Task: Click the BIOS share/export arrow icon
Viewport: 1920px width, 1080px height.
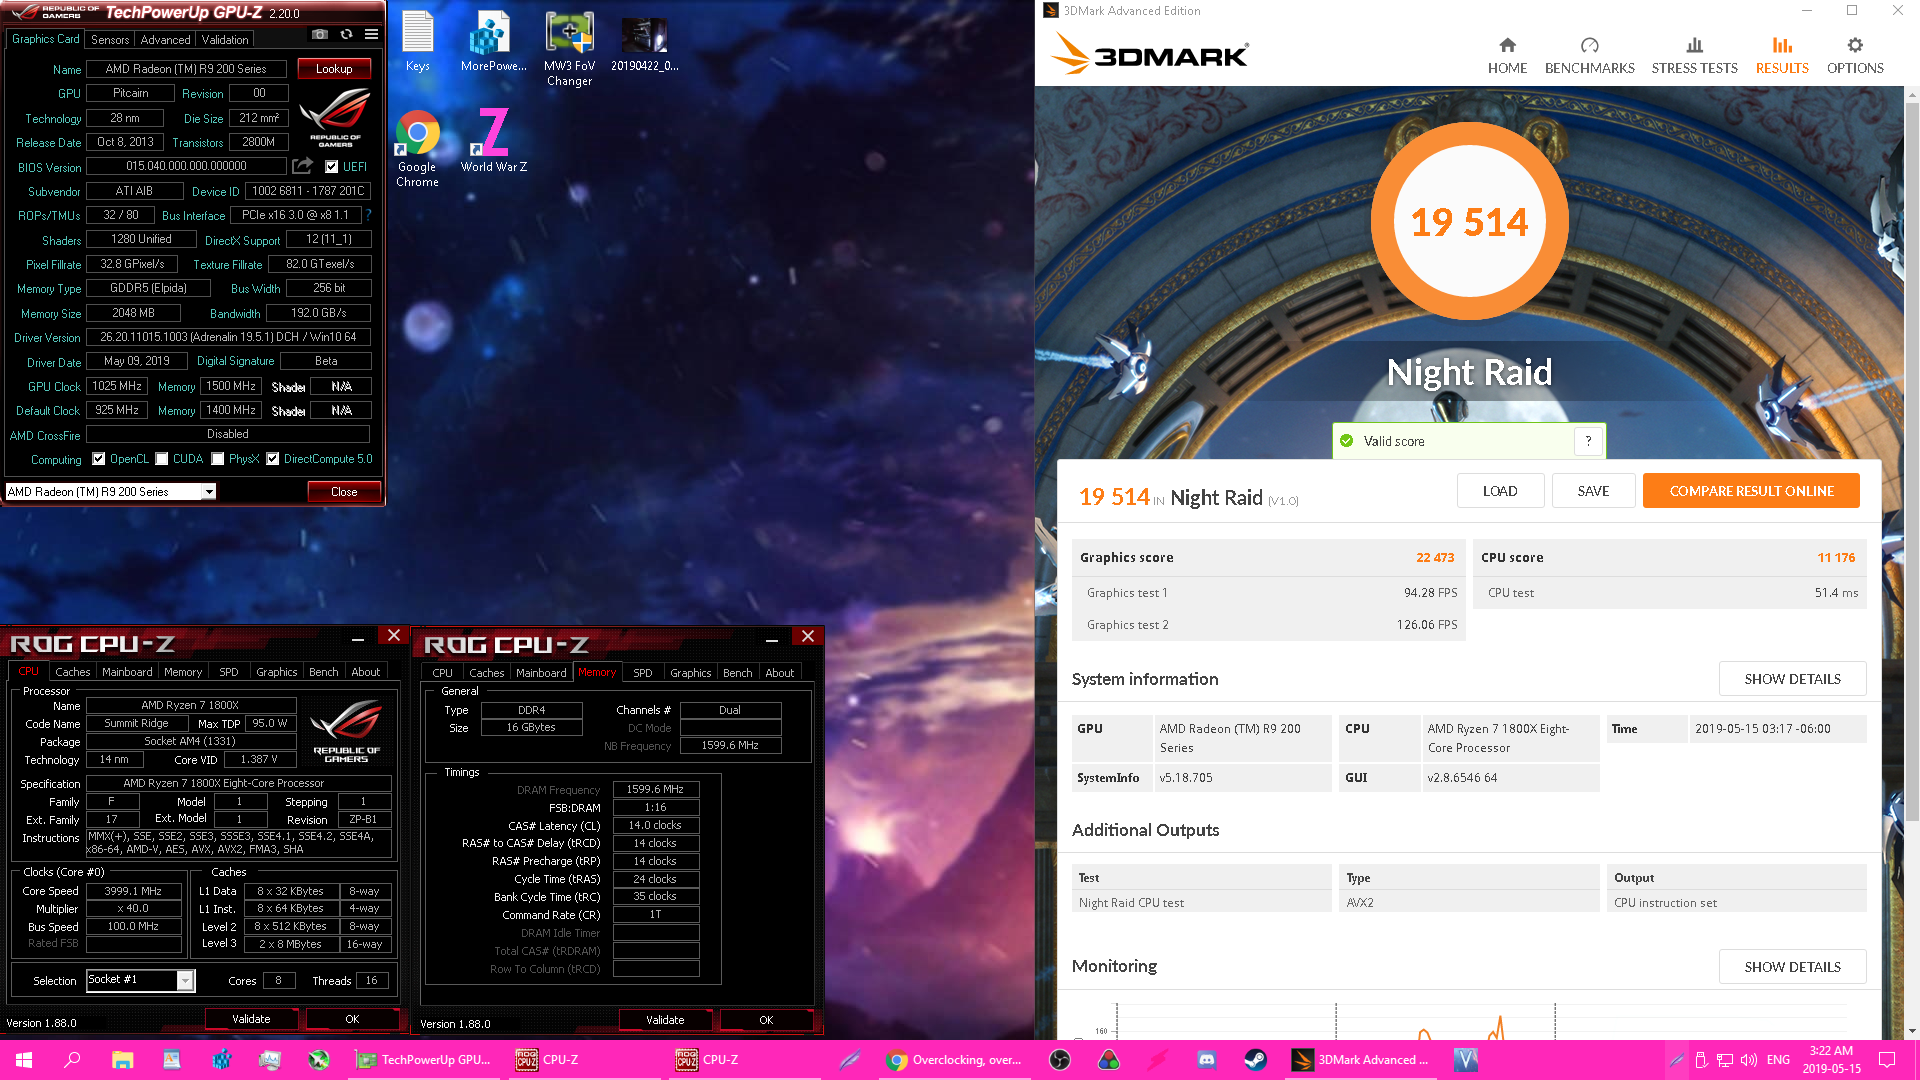Action: [302, 166]
